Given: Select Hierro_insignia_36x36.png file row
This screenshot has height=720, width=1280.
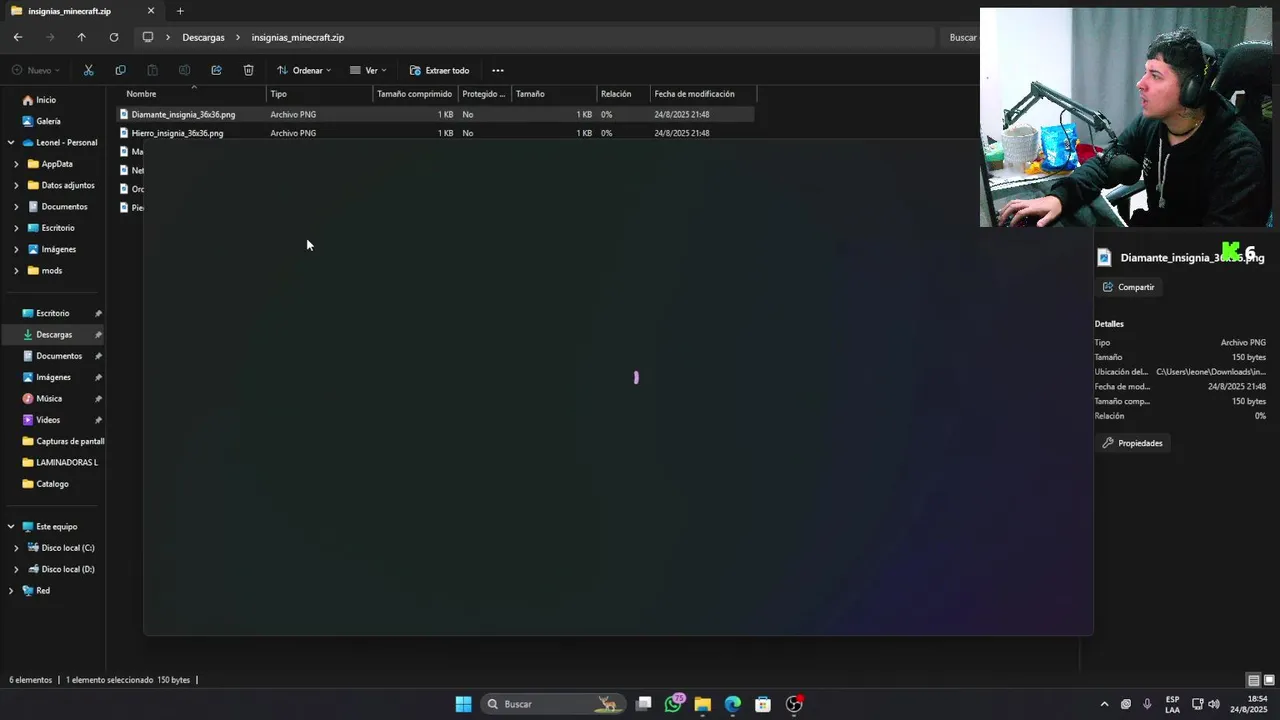Looking at the screenshot, I should coord(436,133).
